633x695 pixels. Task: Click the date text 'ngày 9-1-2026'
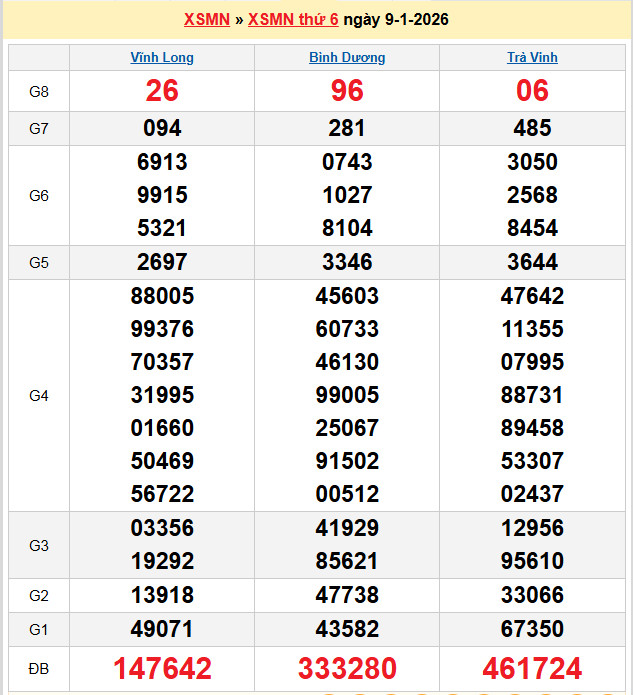coord(395,20)
